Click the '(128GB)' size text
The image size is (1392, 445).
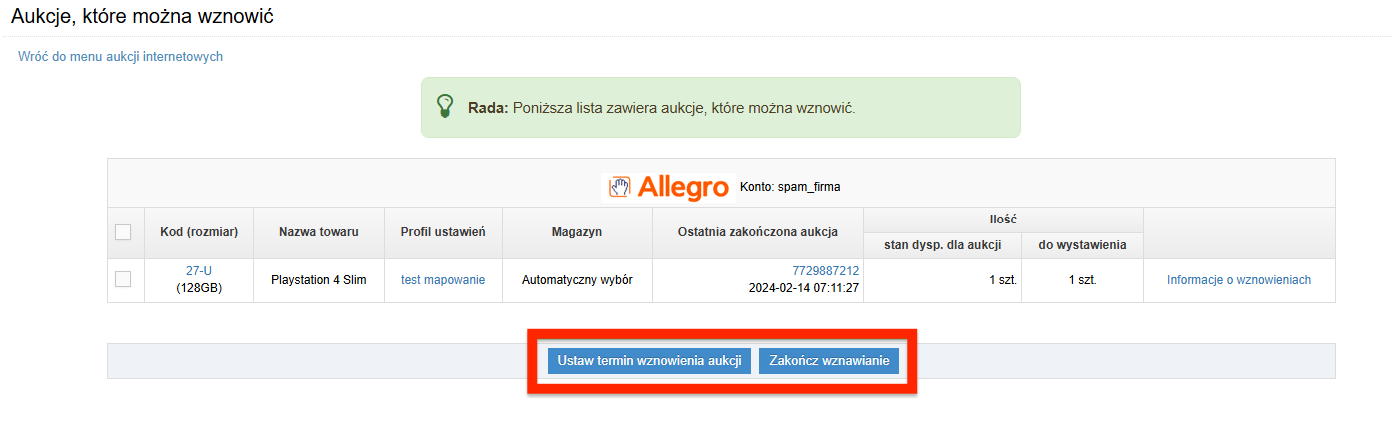coord(199,288)
